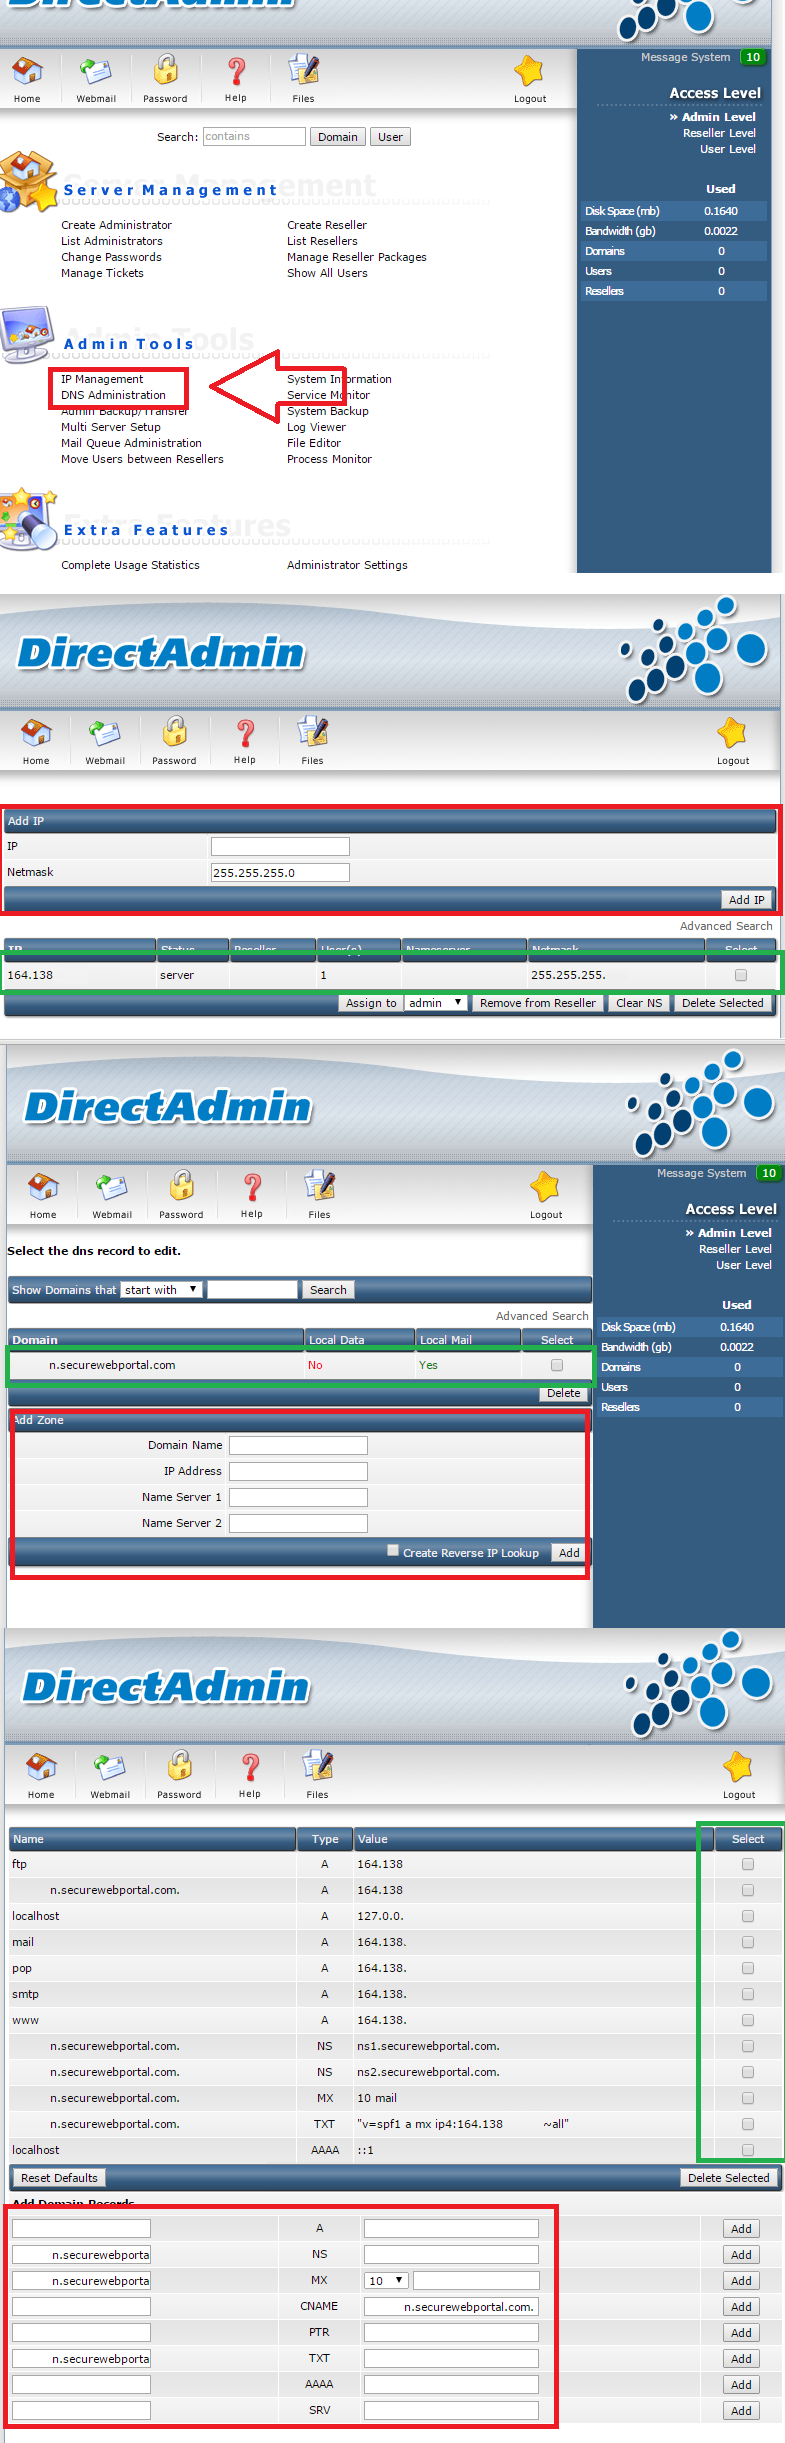The image size is (785, 2443).
Task: Click Password padlock icon on Add IP screen
Action: click(175, 732)
